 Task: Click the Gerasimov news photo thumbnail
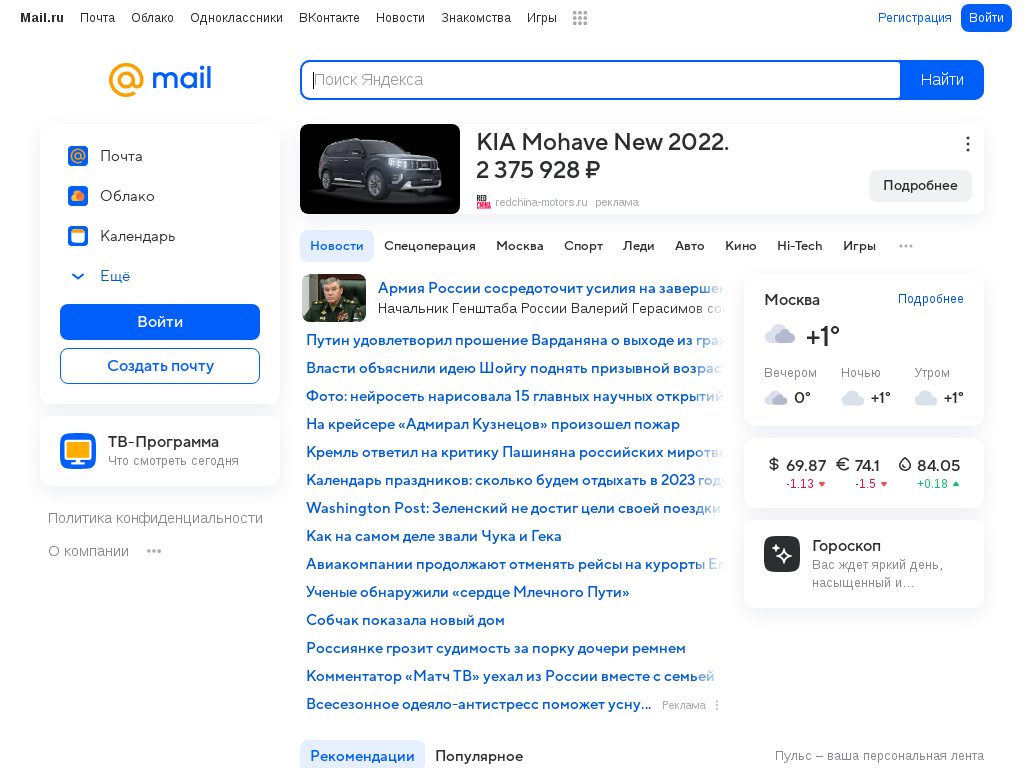point(334,298)
